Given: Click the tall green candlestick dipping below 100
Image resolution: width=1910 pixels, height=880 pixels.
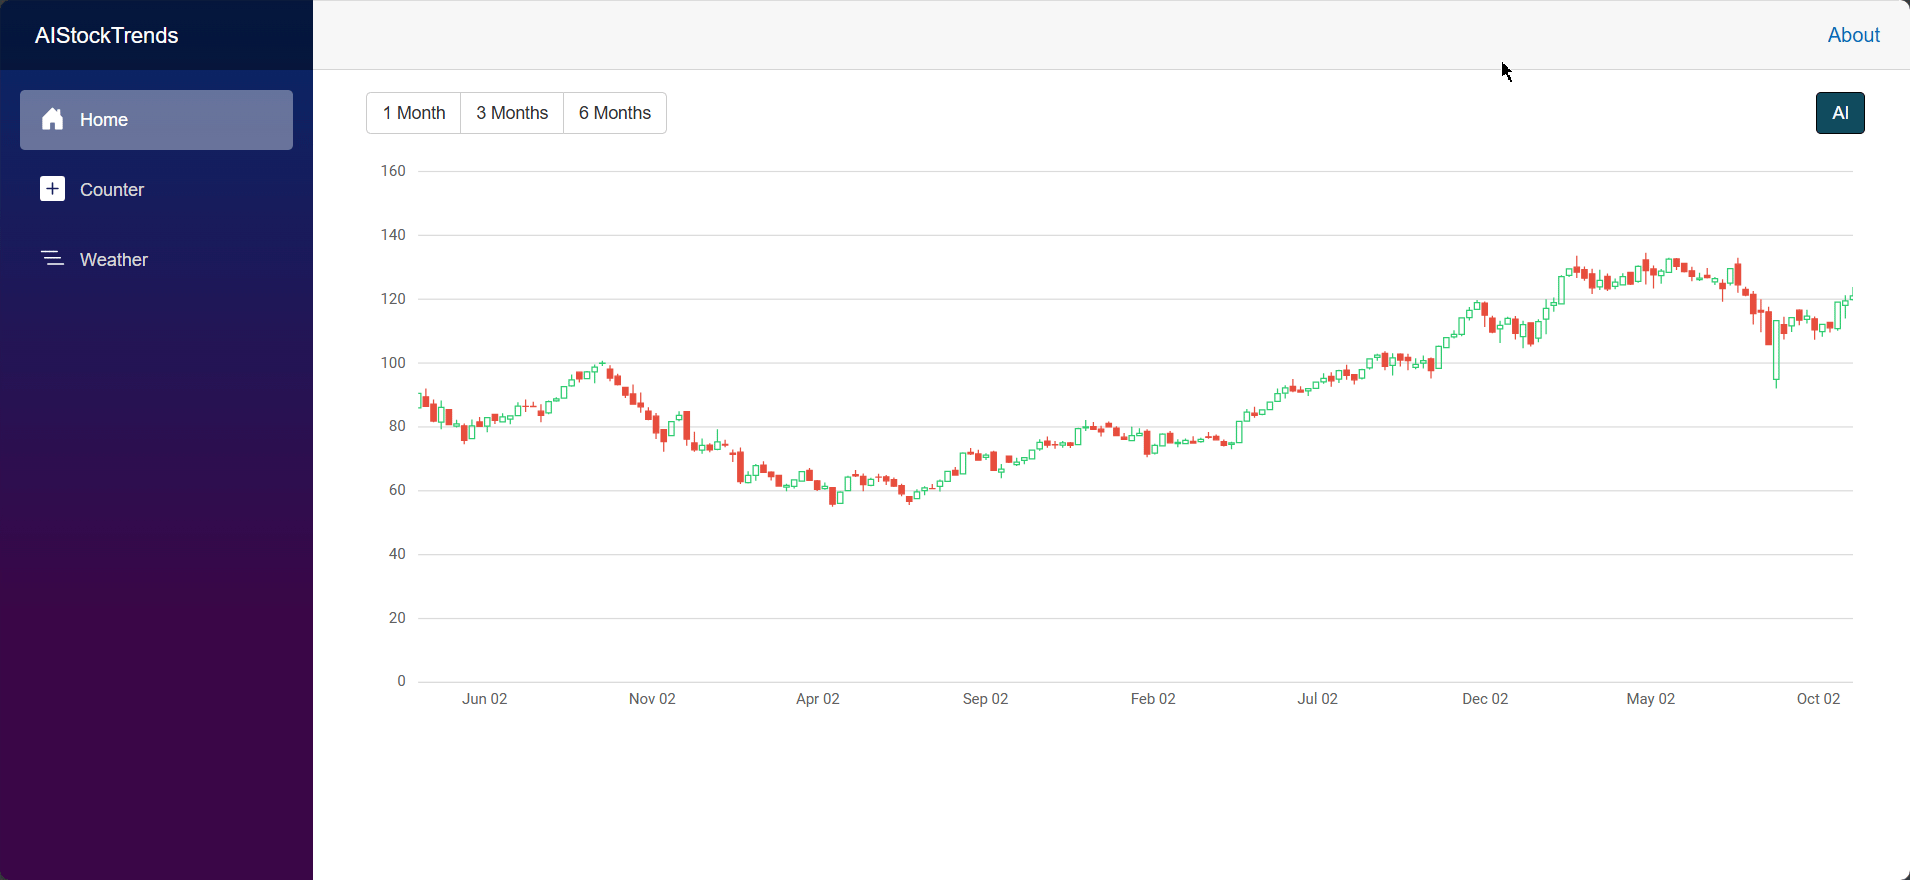Looking at the screenshot, I should 1777,350.
